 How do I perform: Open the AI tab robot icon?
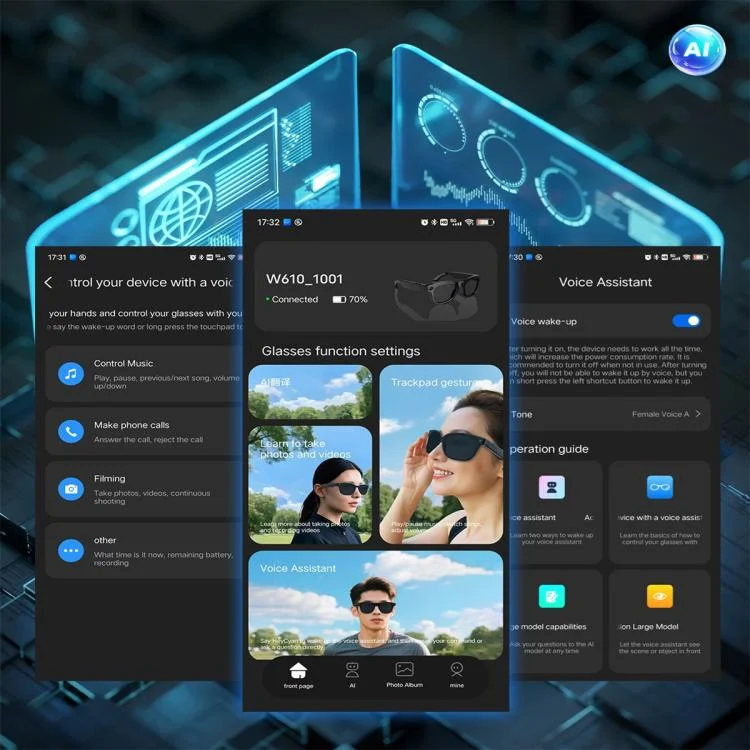352,671
